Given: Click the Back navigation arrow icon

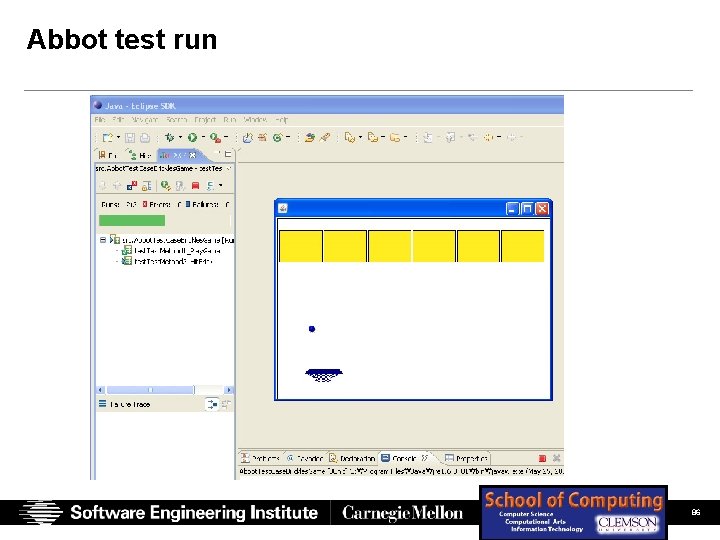Looking at the screenshot, I should 488,137.
